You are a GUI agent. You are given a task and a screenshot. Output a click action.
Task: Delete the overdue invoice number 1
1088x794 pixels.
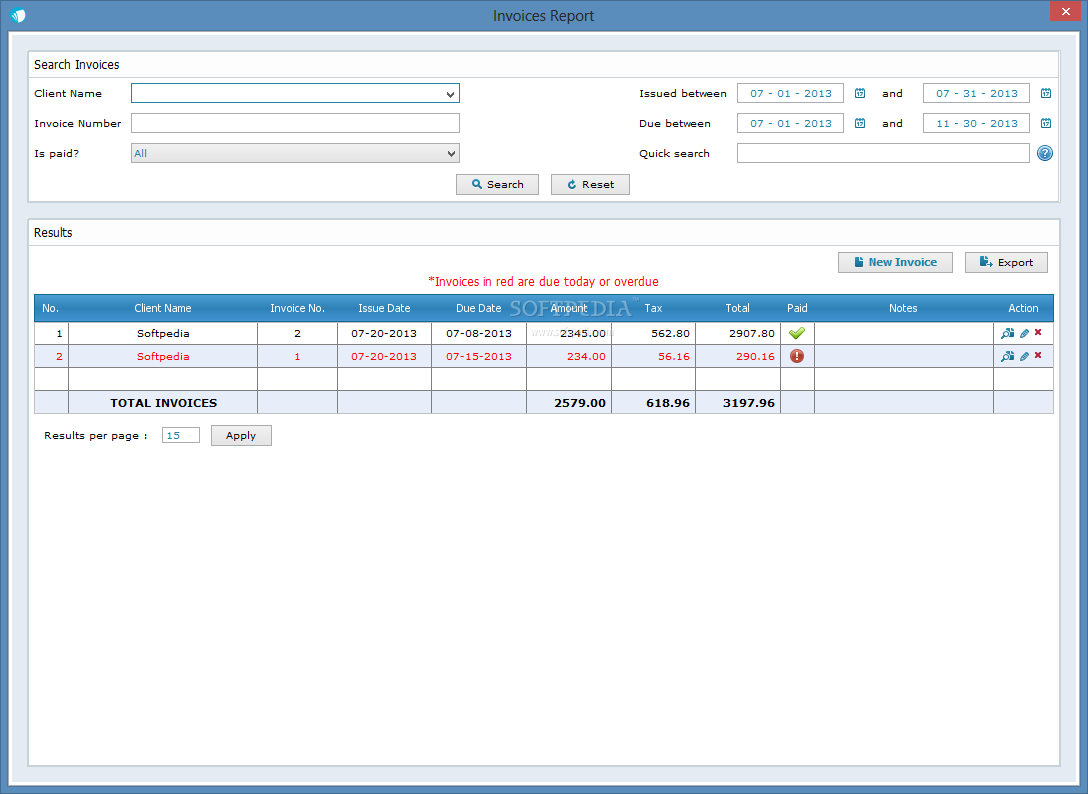(x=1038, y=355)
